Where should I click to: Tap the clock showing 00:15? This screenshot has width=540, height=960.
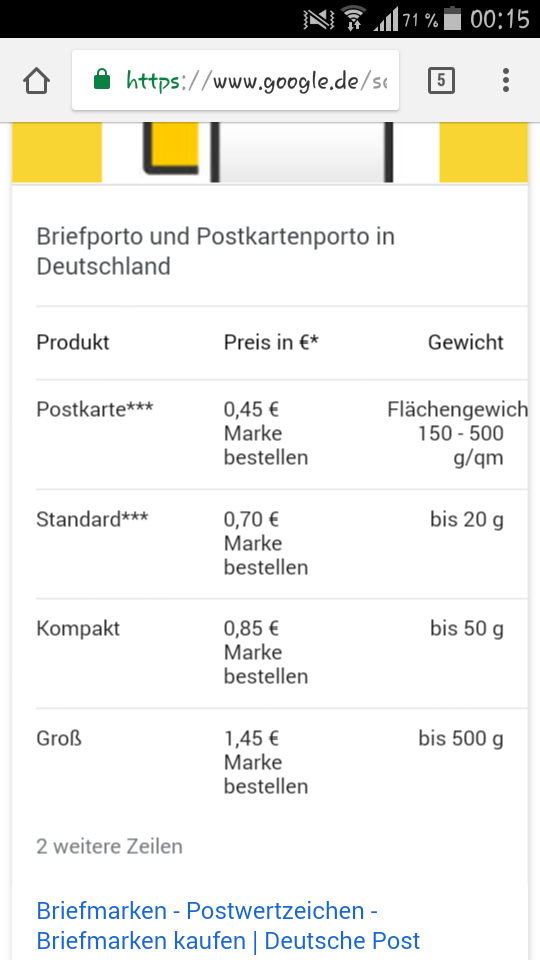(500, 19)
